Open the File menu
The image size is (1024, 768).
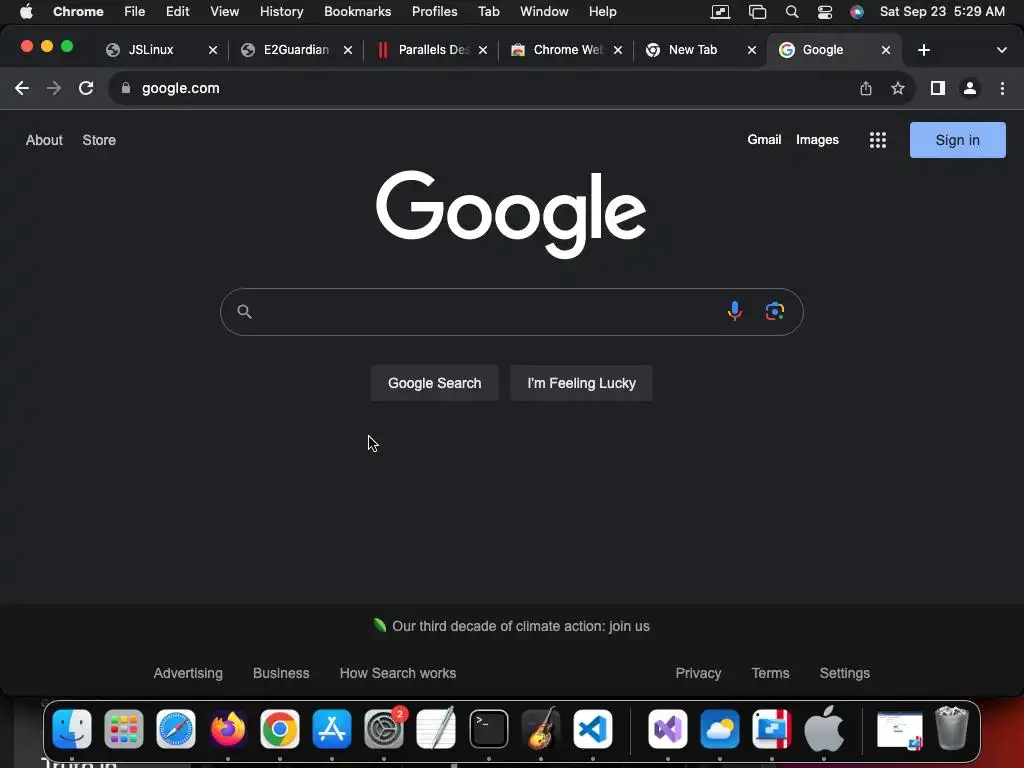pos(135,12)
